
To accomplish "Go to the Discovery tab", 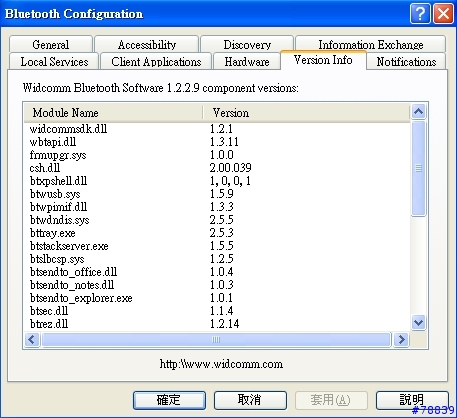I will tap(247, 44).
